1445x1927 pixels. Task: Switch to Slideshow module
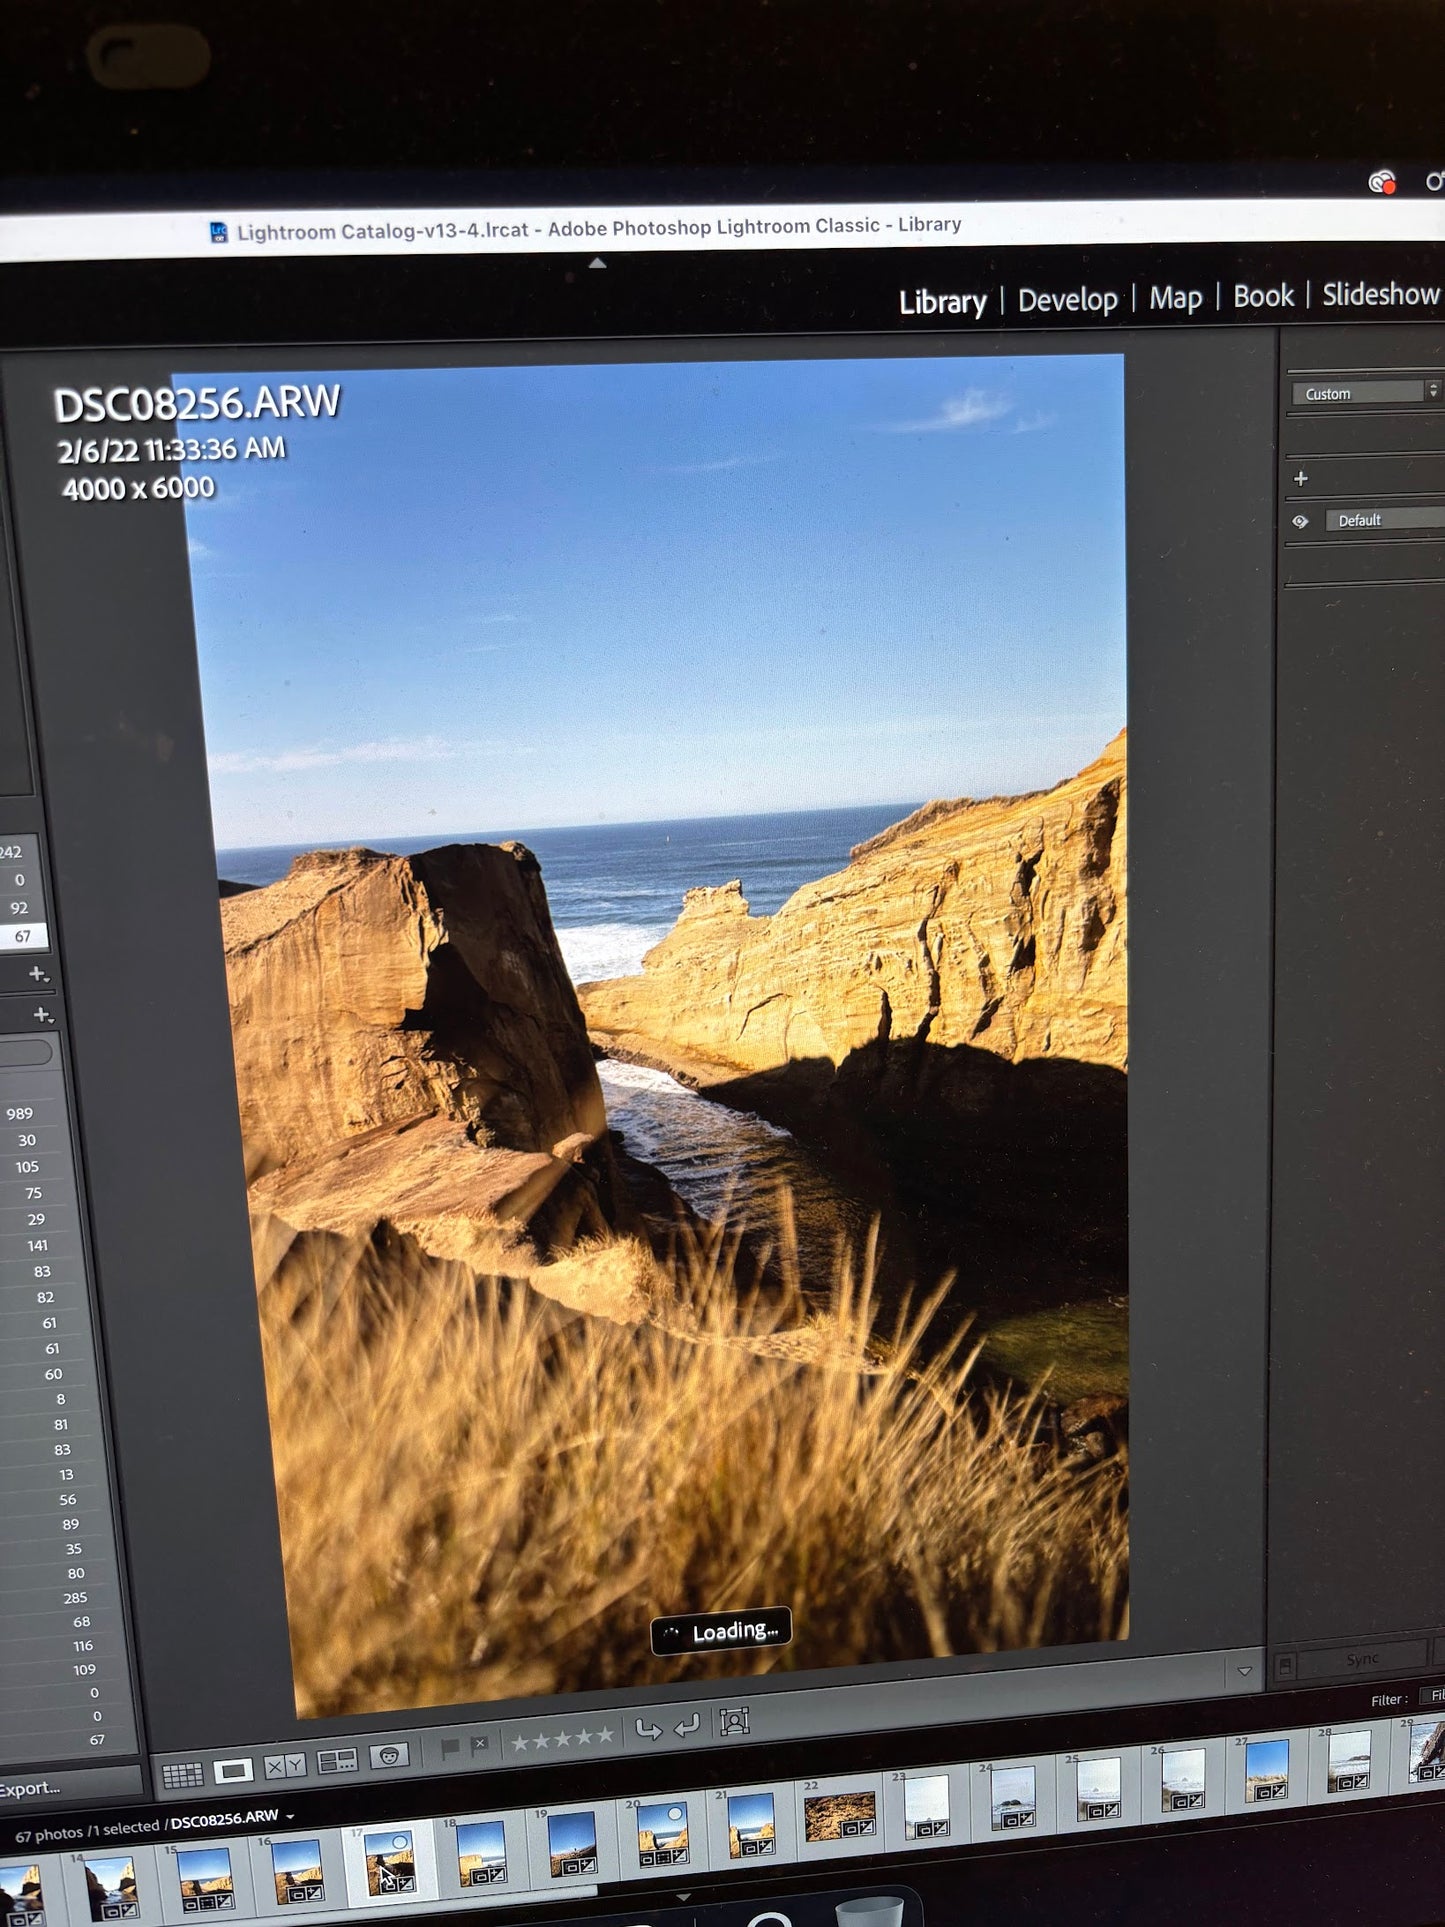click(1380, 293)
